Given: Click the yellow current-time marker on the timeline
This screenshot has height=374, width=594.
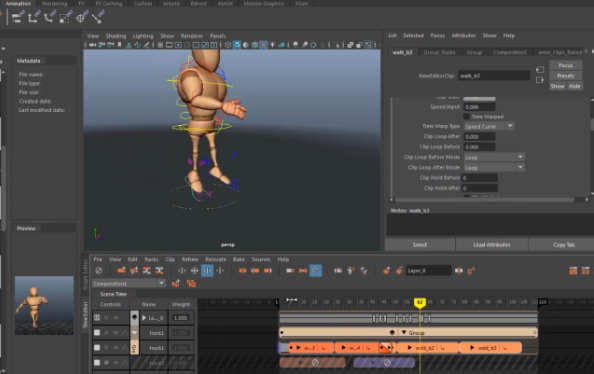Looking at the screenshot, I should 420,302.
